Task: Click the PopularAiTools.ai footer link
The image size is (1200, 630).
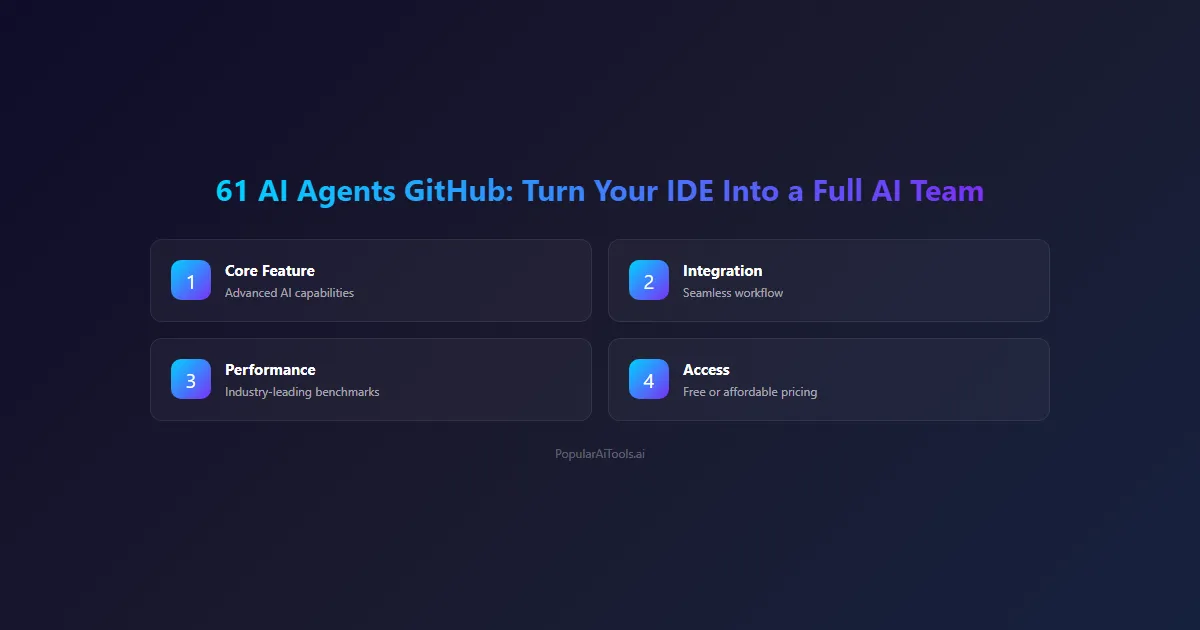Action: (x=600, y=453)
